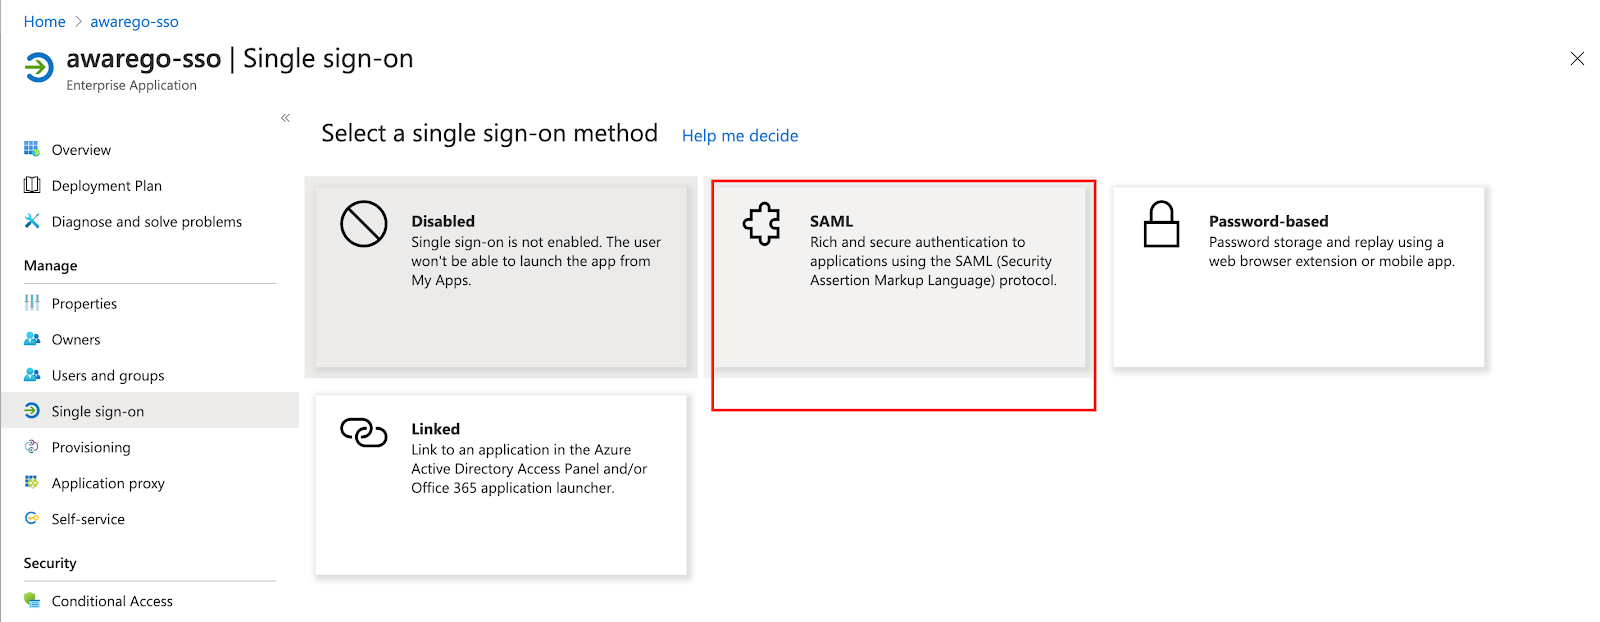This screenshot has width=1600, height=622.
Task: Click the Owners people icon
Action: point(32,339)
